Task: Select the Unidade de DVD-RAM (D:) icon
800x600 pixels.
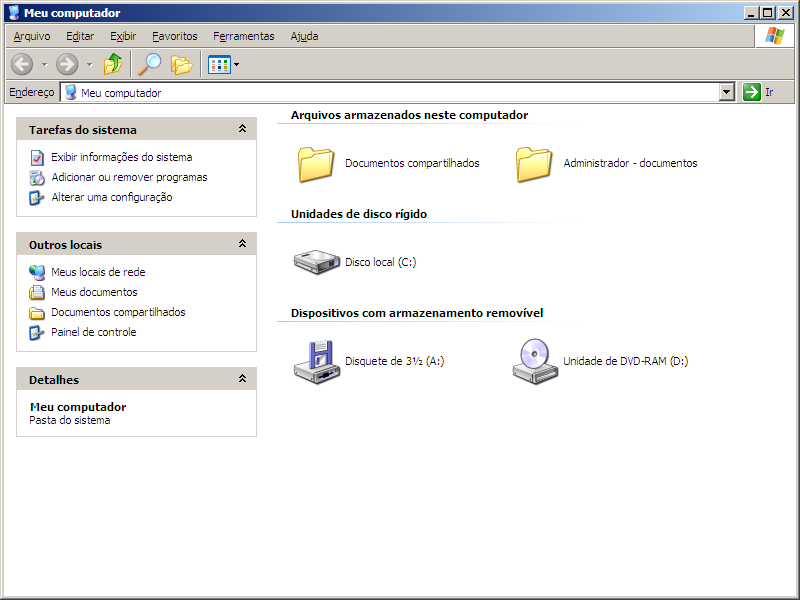Action: [535, 361]
